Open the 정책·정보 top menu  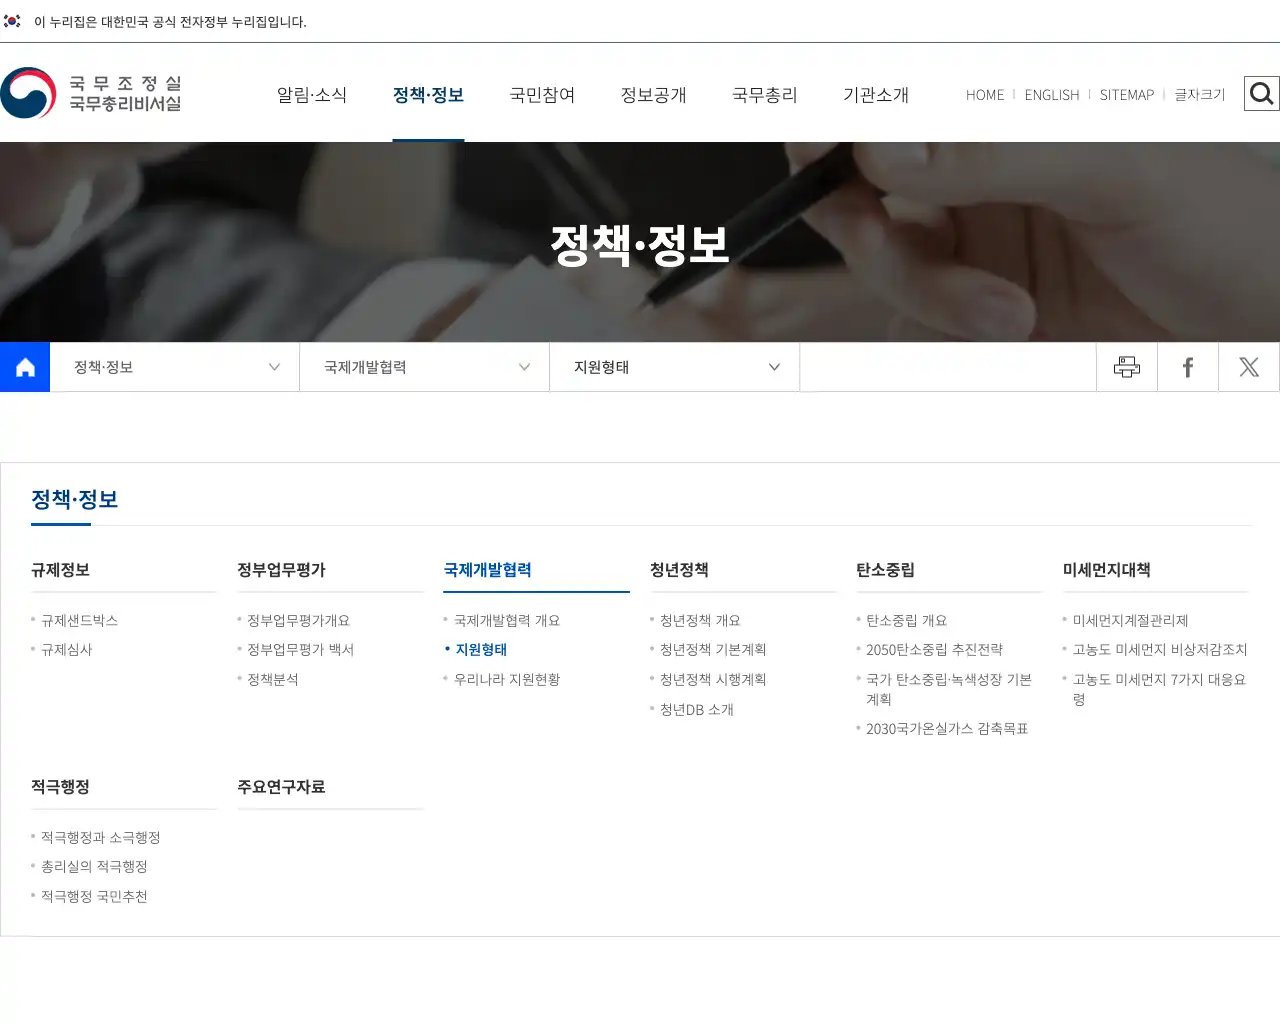[428, 95]
